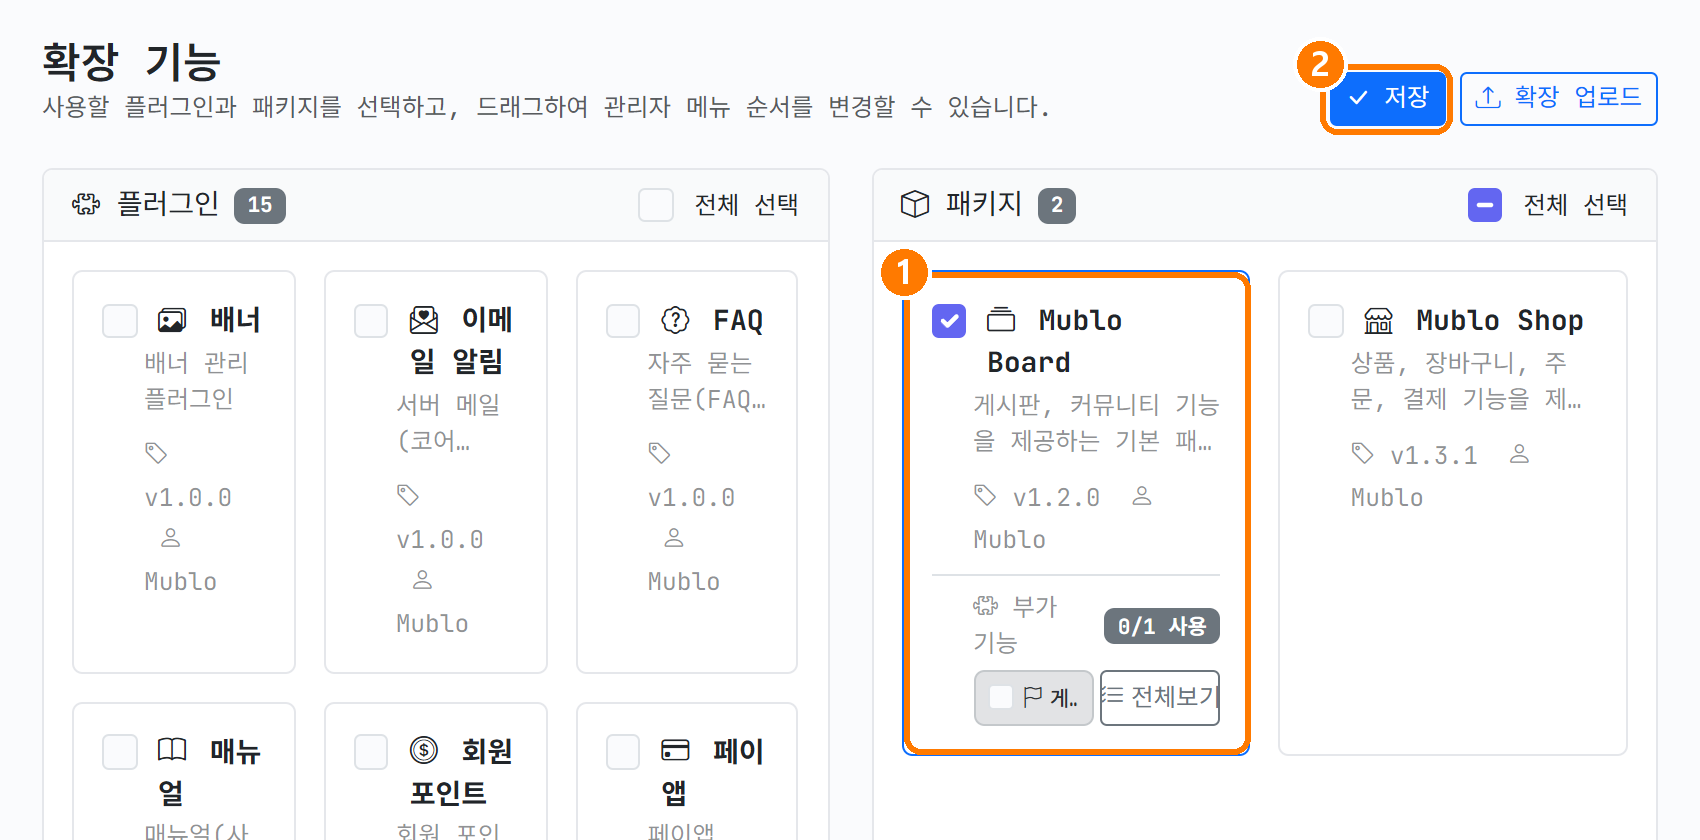
Task: Click the image icon on 배너 card
Action: pos(172,320)
